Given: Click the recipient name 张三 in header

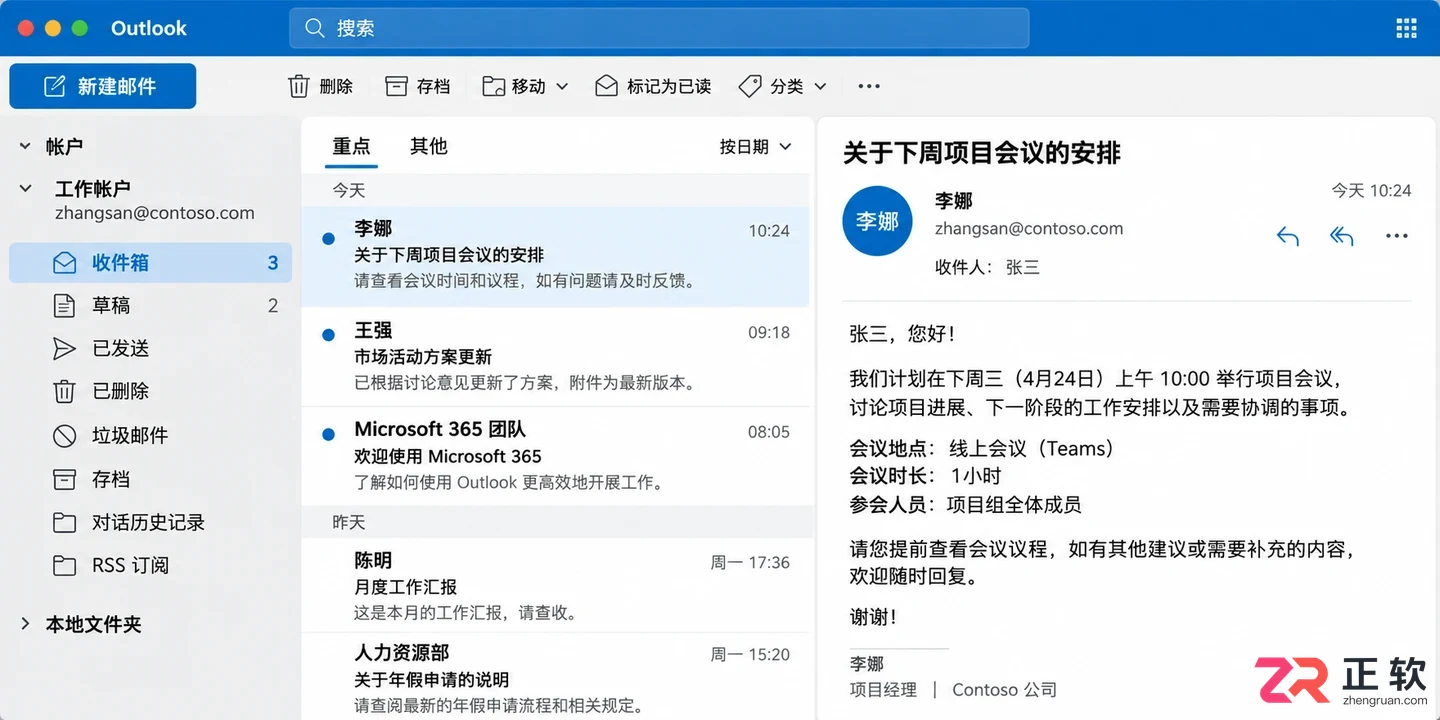Looking at the screenshot, I should click(x=1023, y=268).
